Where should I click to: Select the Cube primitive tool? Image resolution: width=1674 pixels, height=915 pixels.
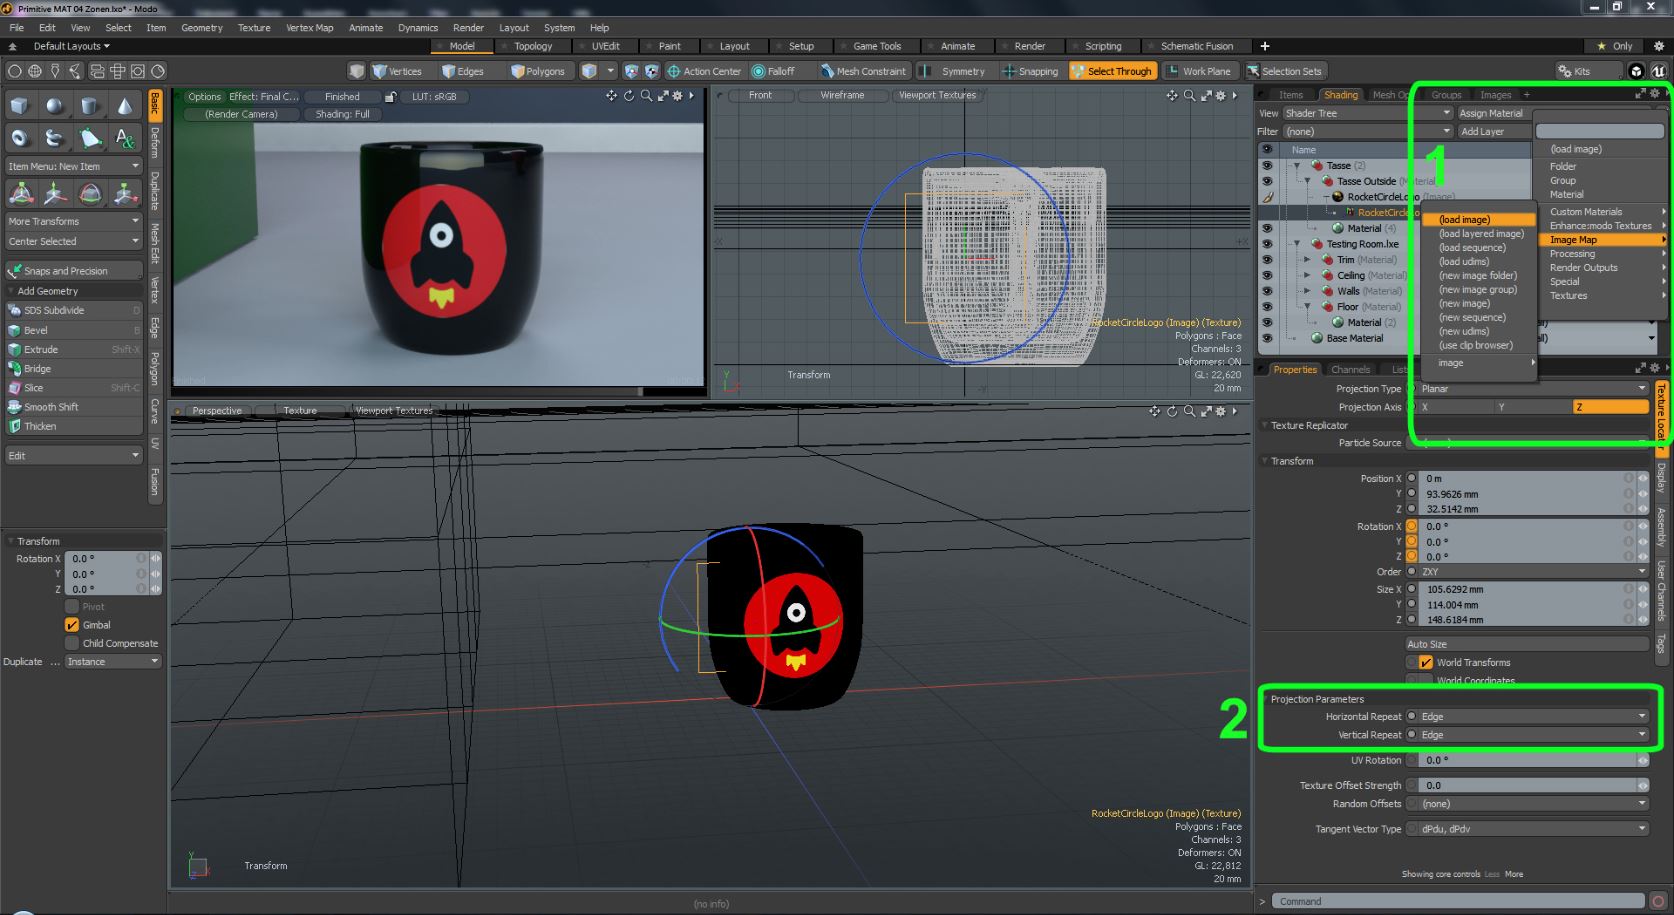tap(20, 106)
